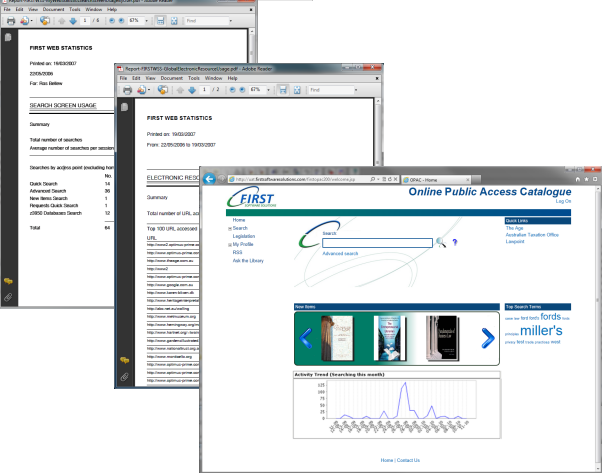Open zoom percentage dropdown in middle Reader window
The height and width of the screenshot is (473, 602).
pyautogui.click(x=268, y=90)
